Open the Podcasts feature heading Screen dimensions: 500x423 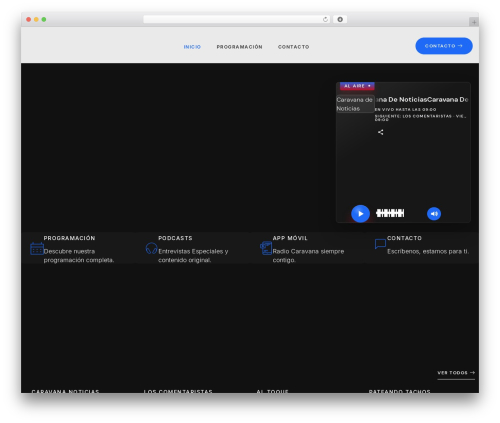click(x=175, y=238)
